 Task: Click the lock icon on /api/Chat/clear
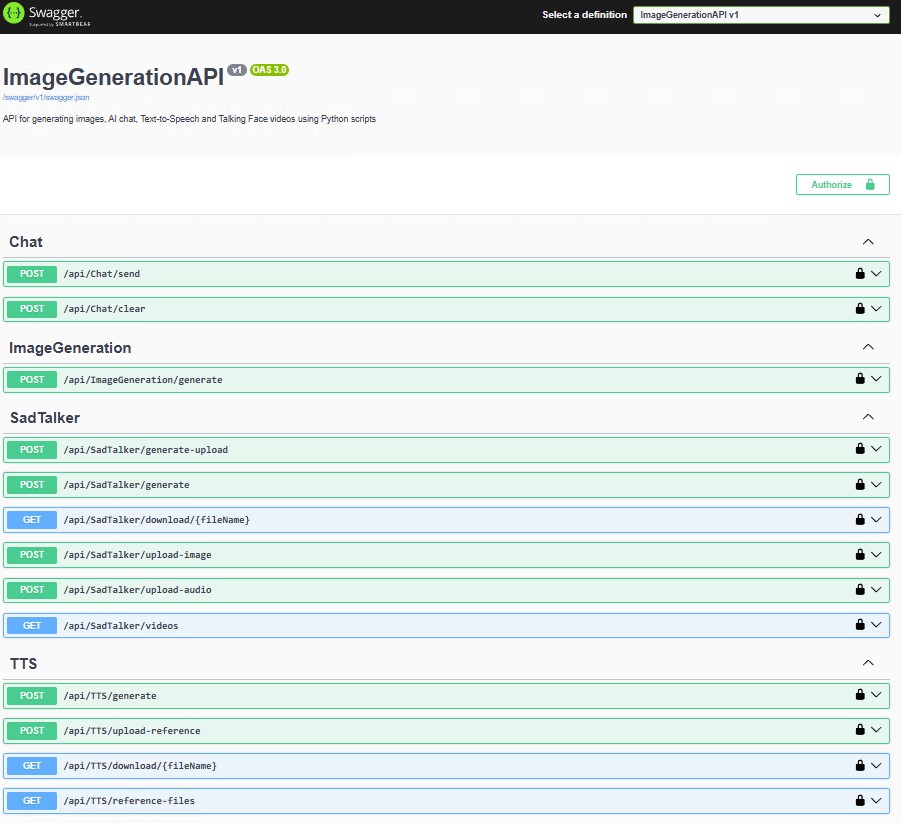859,309
